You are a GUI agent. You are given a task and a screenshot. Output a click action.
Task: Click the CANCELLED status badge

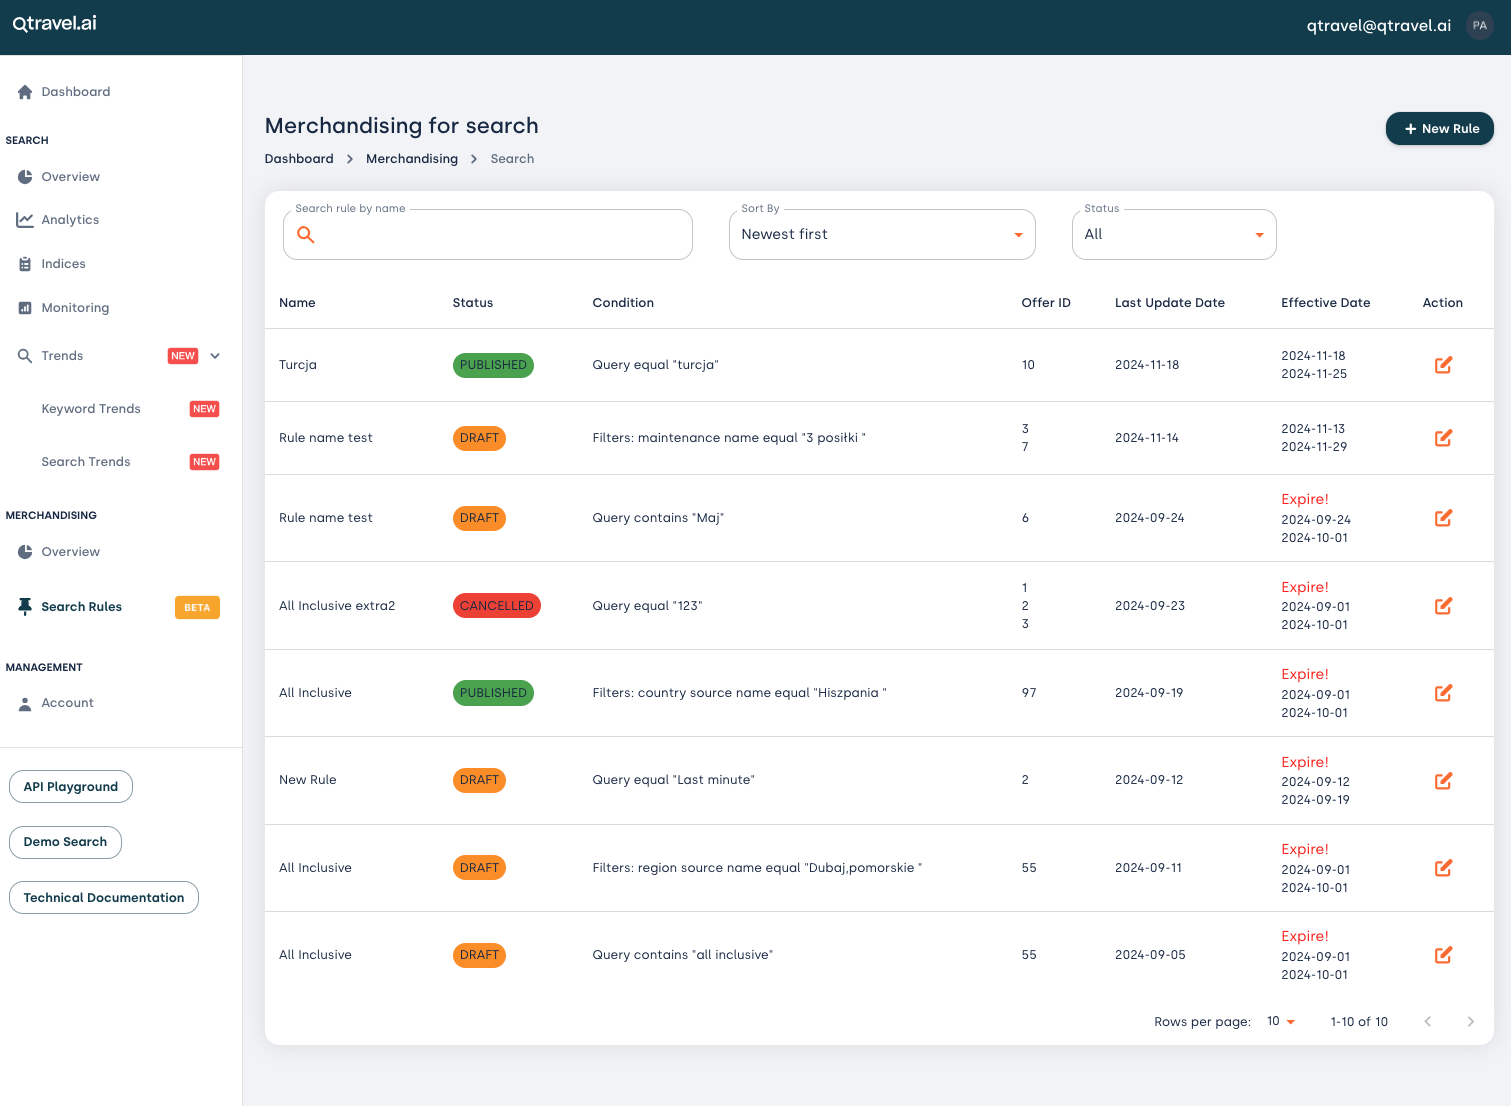497,606
